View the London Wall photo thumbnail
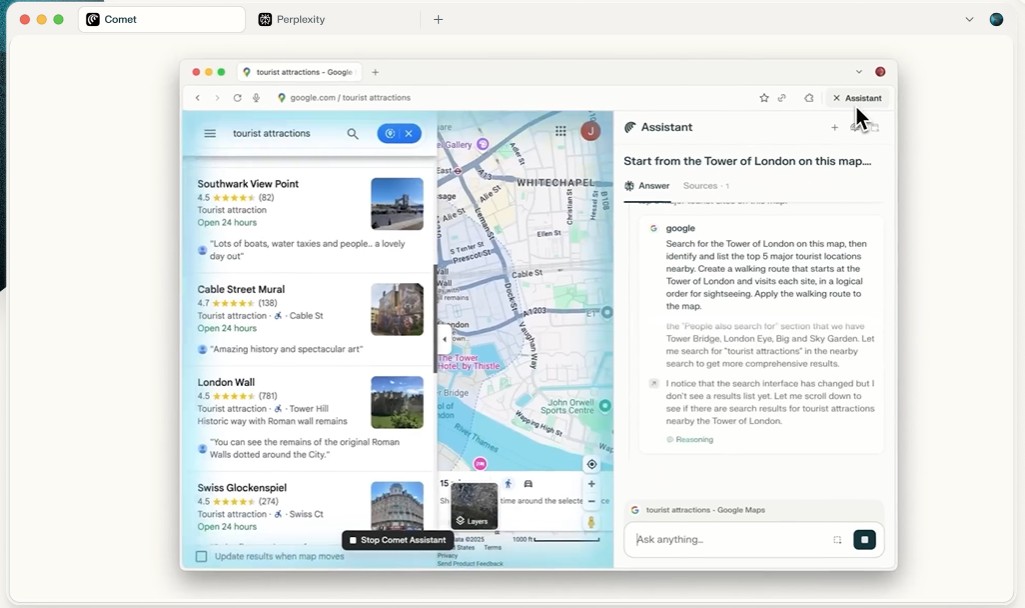 point(397,402)
